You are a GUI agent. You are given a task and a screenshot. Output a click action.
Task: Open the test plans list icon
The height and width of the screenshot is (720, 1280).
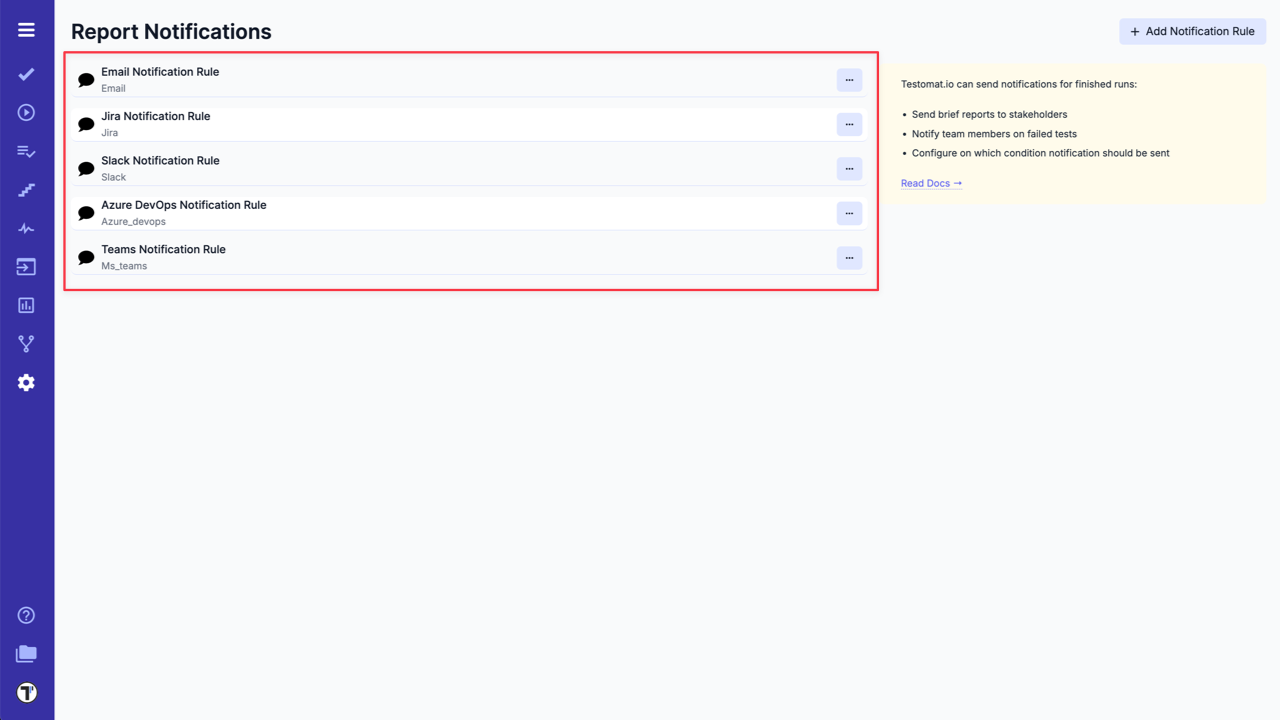coord(26,151)
